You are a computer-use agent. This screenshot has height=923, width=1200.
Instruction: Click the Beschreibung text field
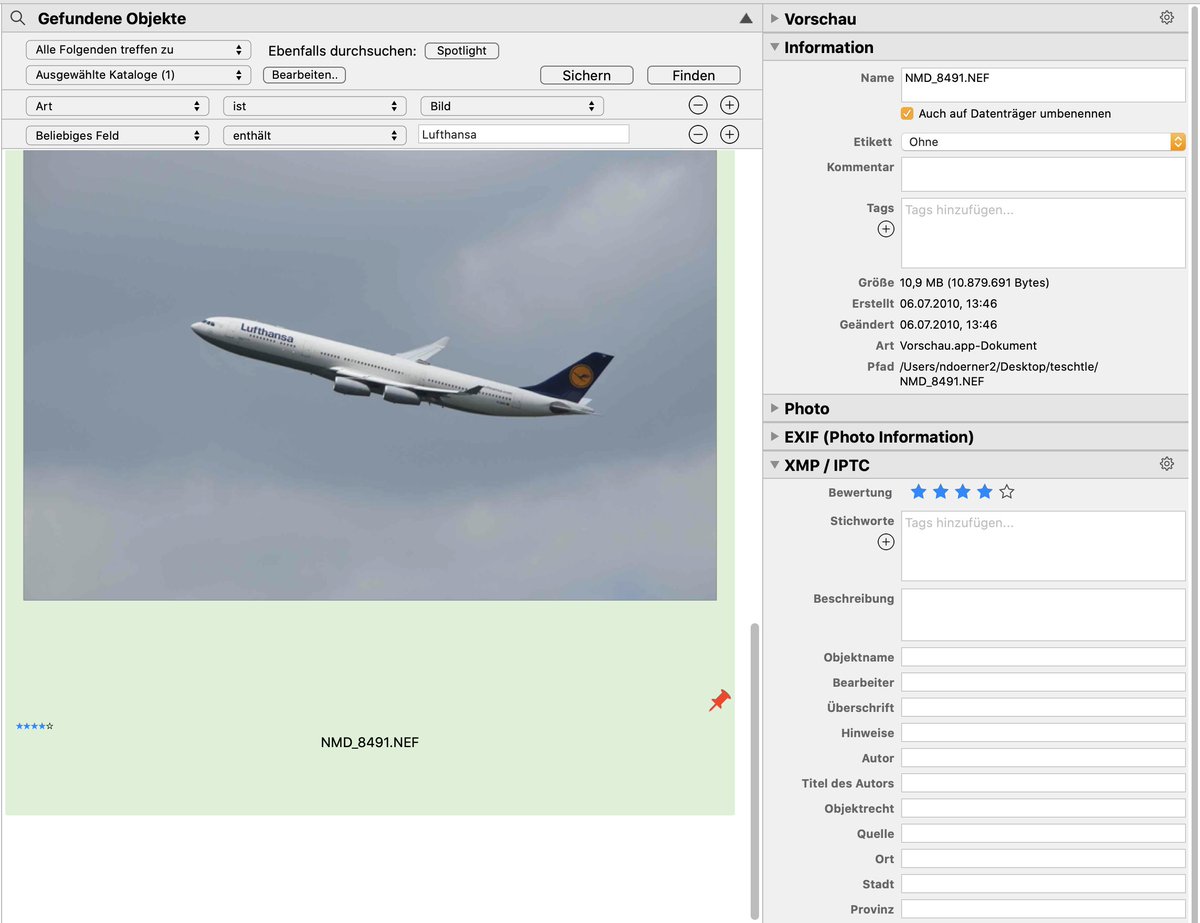[1043, 615]
